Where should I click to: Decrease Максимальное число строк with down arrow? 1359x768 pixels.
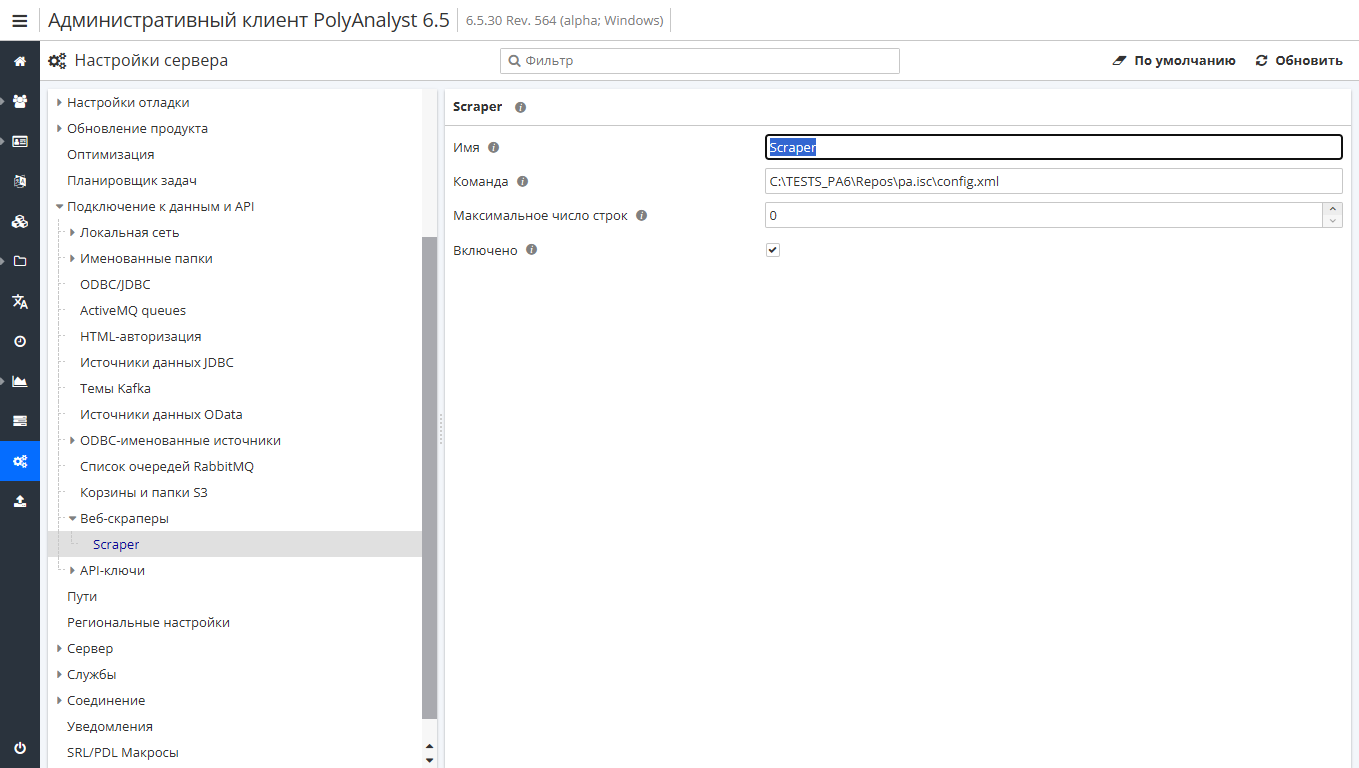click(x=1332, y=221)
